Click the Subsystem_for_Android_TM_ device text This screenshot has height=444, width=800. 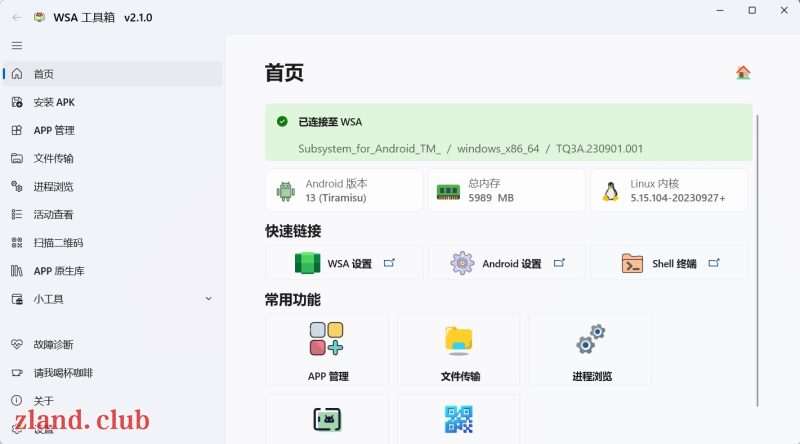369,149
